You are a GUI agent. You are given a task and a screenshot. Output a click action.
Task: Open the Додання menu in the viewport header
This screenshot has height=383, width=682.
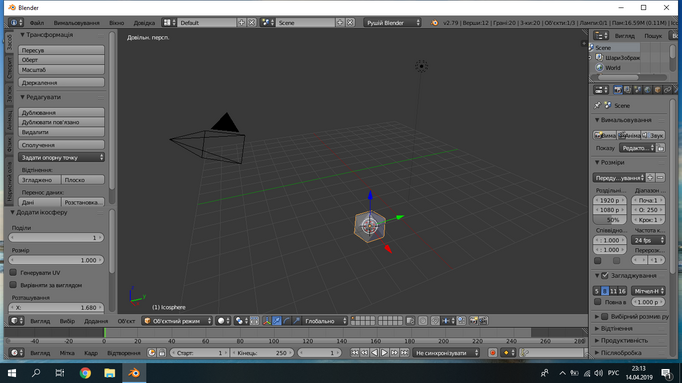click(96, 321)
